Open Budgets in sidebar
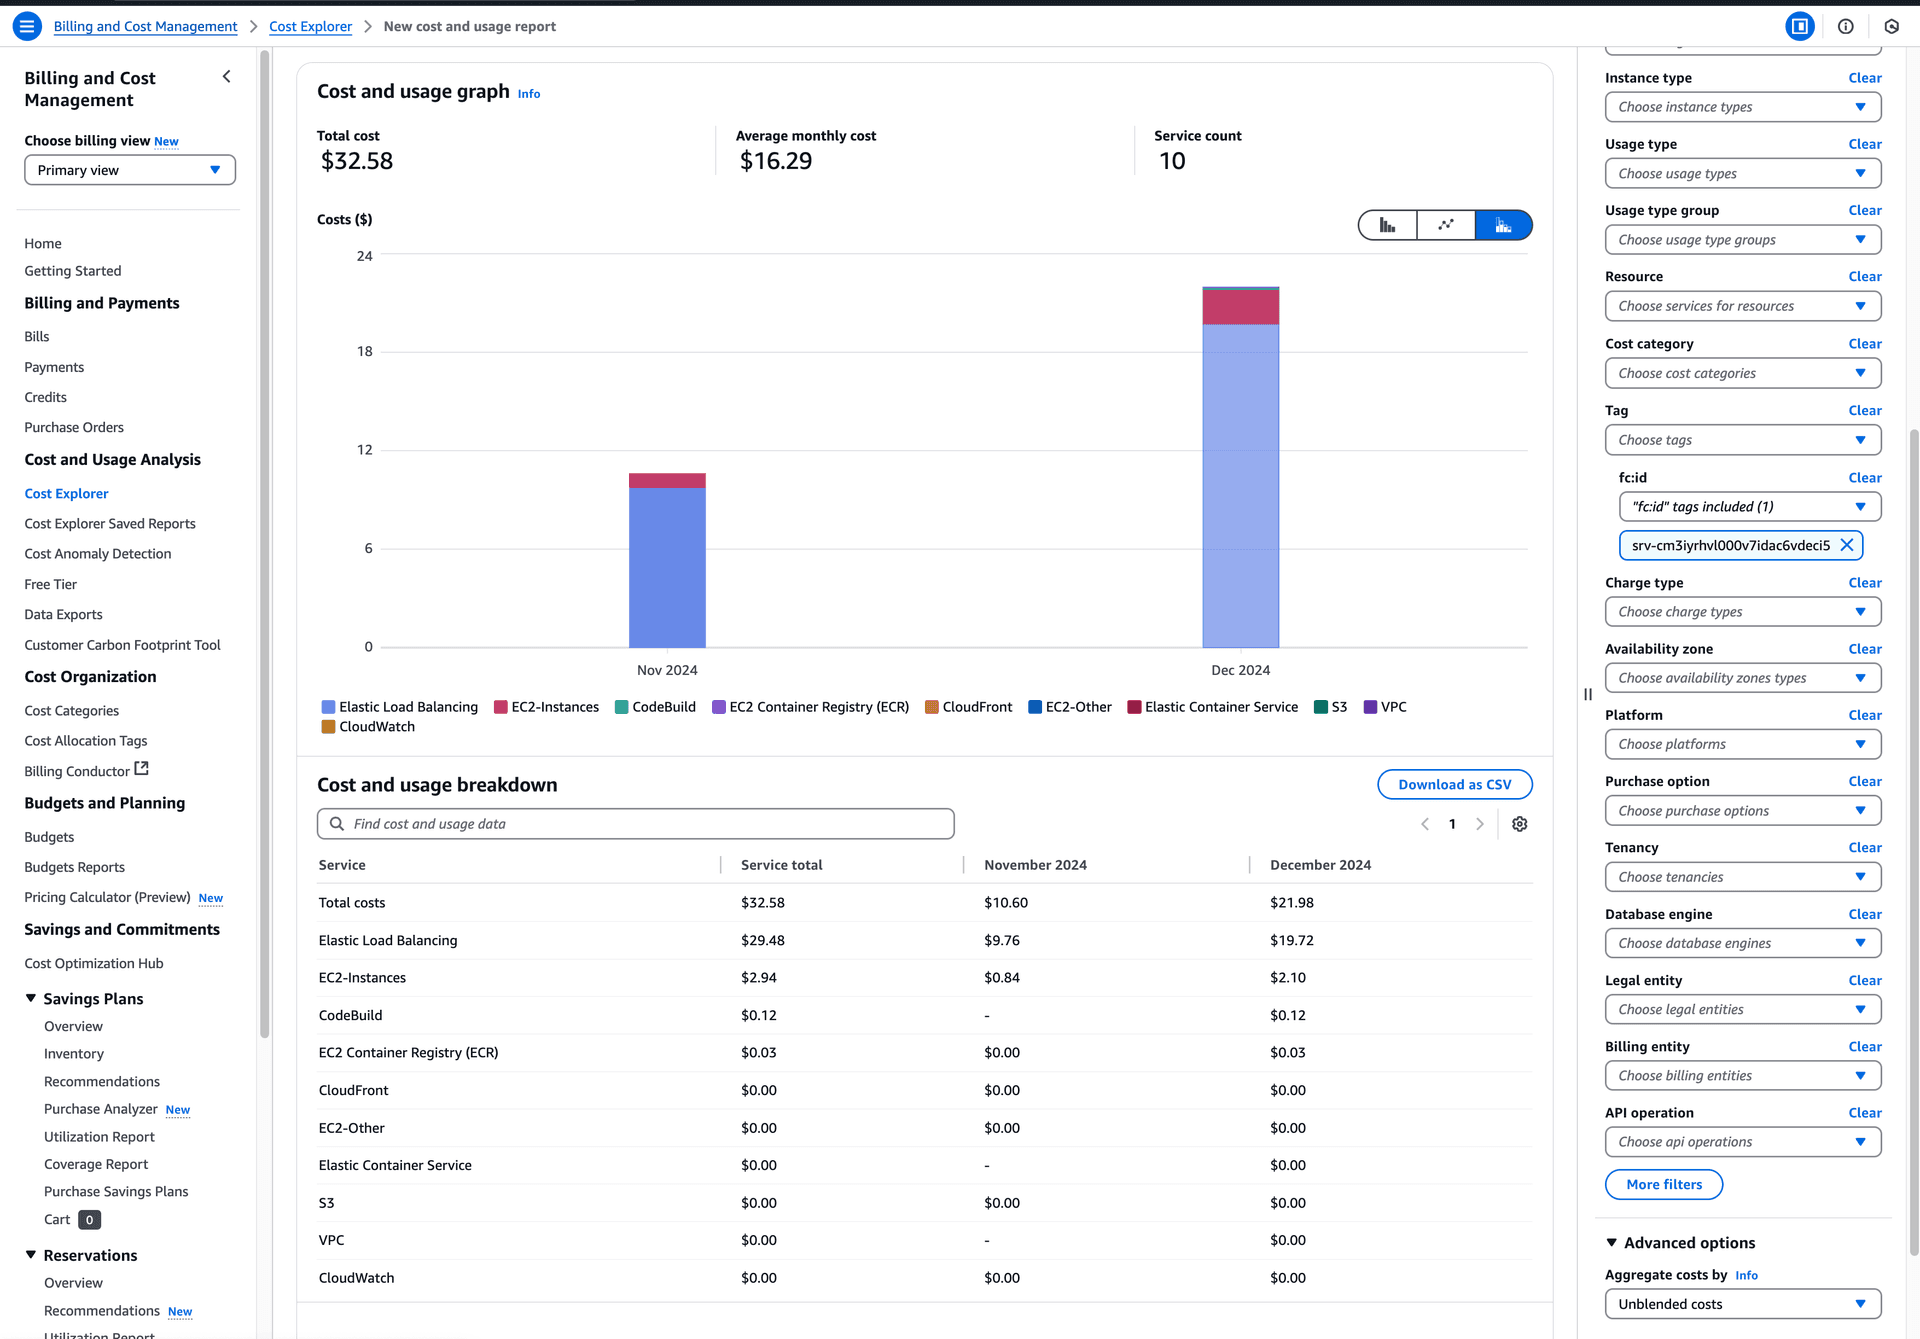 (x=49, y=837)
